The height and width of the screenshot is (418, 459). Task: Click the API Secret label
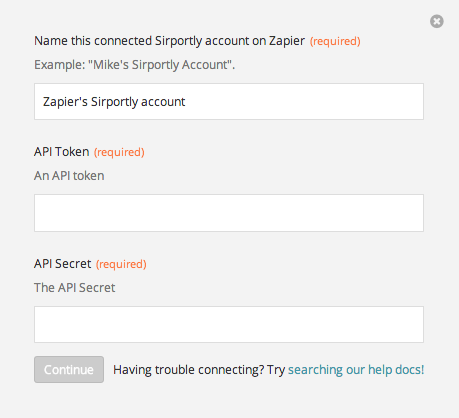tap(62, 264)
